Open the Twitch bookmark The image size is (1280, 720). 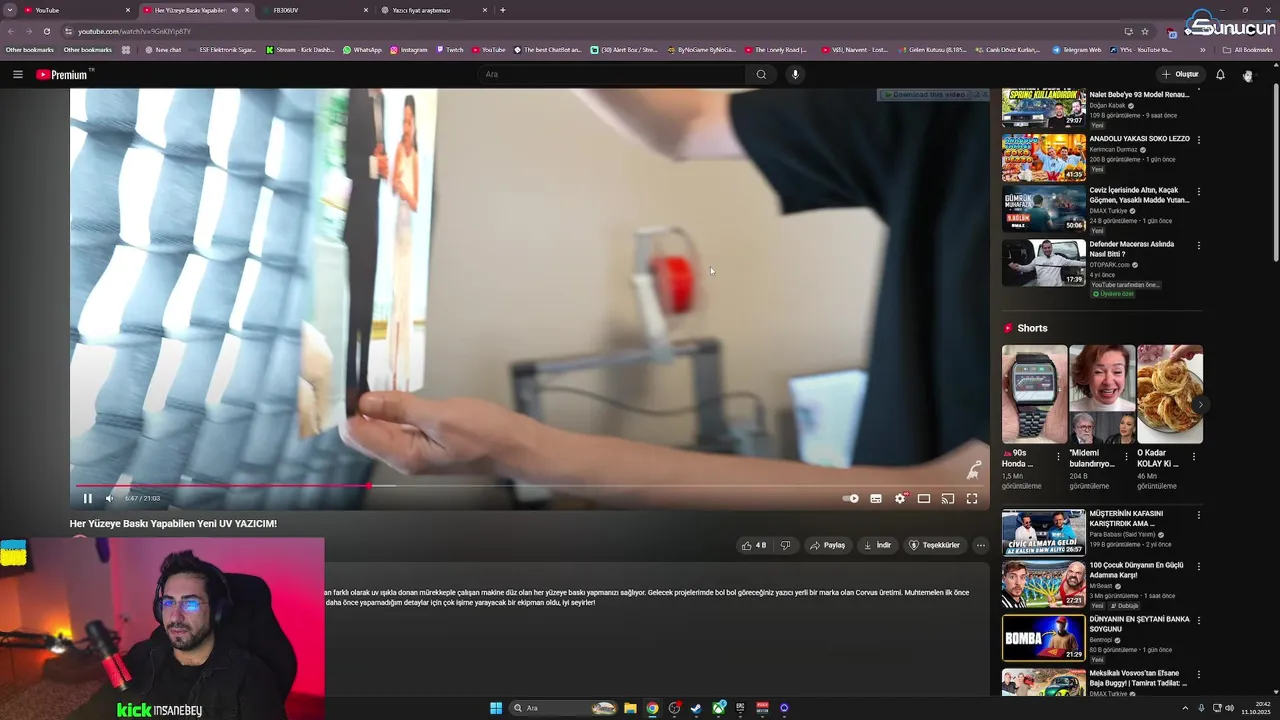coord(449,49)
